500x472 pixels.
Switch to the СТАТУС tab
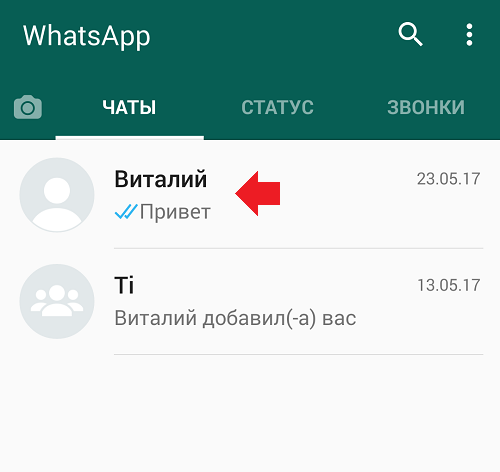[x=277, y=107]
